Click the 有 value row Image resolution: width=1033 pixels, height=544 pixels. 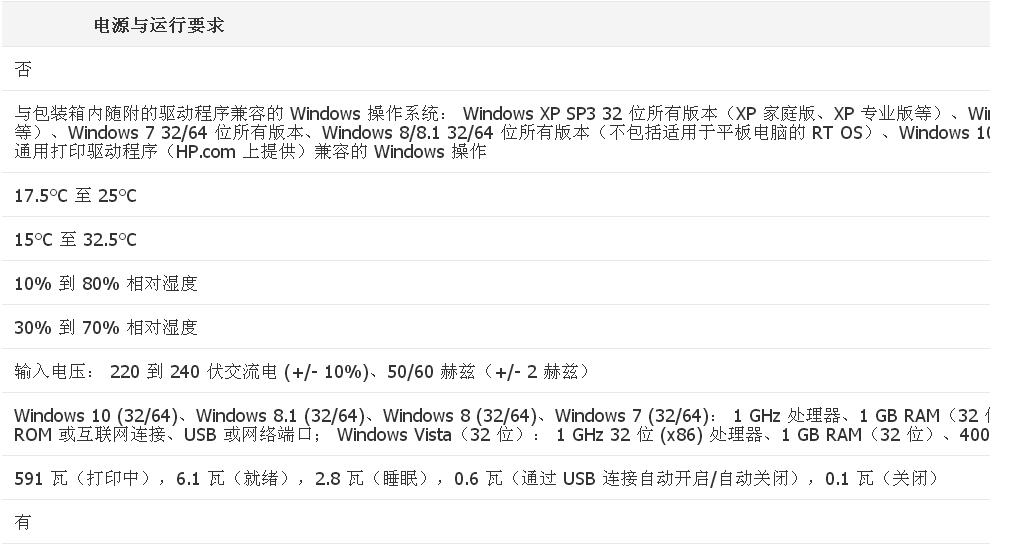[23, 522]
